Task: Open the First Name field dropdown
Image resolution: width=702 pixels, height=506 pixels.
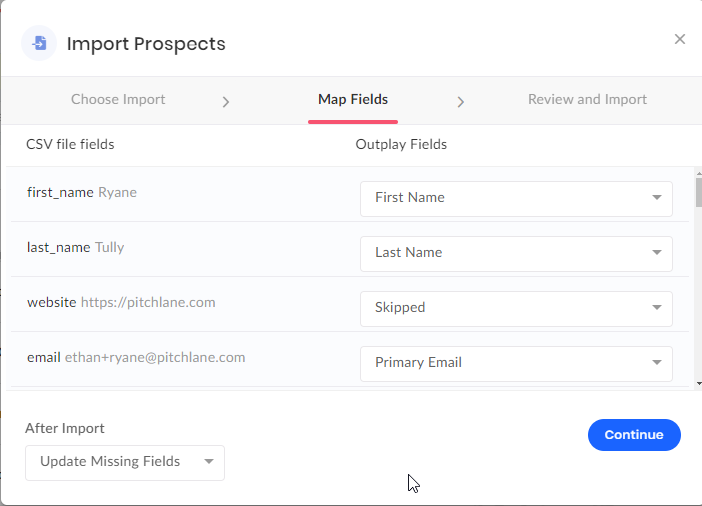Action: point(516,198)
